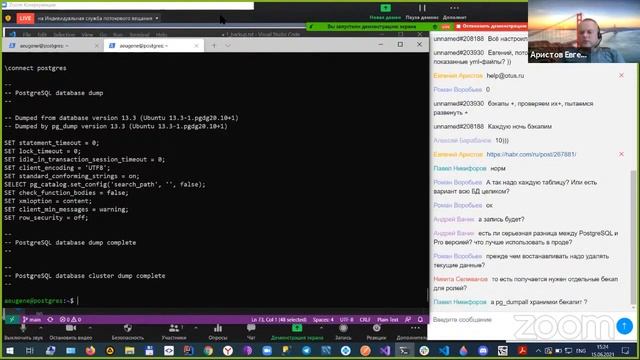The width and height of the screenshot is (640, 360).
Task: Open blue VS Code from the taskbar
Action: click(x=444, y=351)
